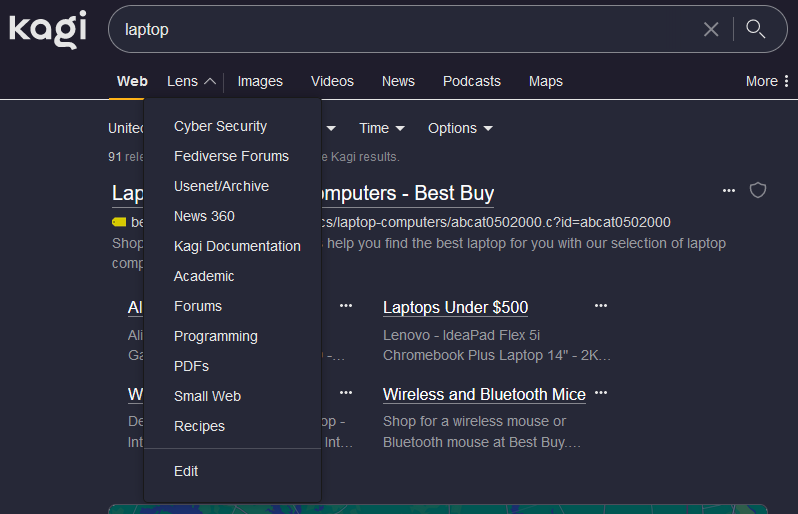The image size is (798, 514).
Task: Expand the Options filter dropdown
Action: pyautogui.click(x=460, y=128)
